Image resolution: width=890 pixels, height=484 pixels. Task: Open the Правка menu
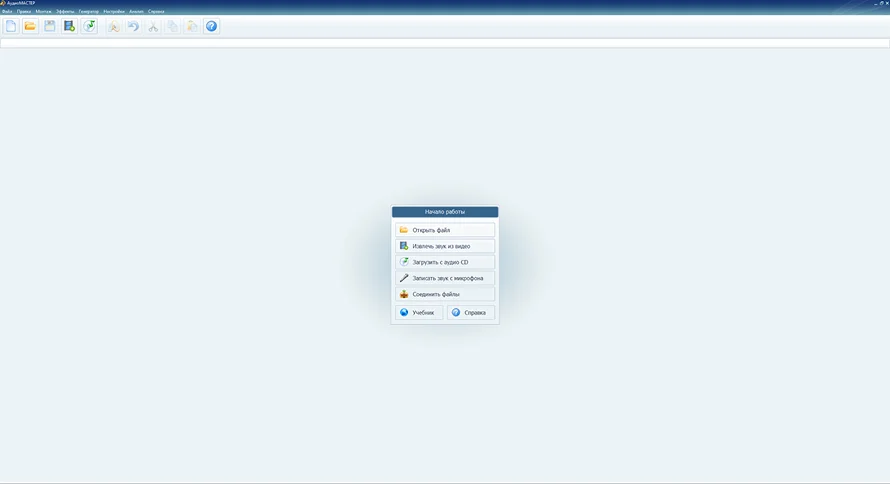tap(24, 11)
